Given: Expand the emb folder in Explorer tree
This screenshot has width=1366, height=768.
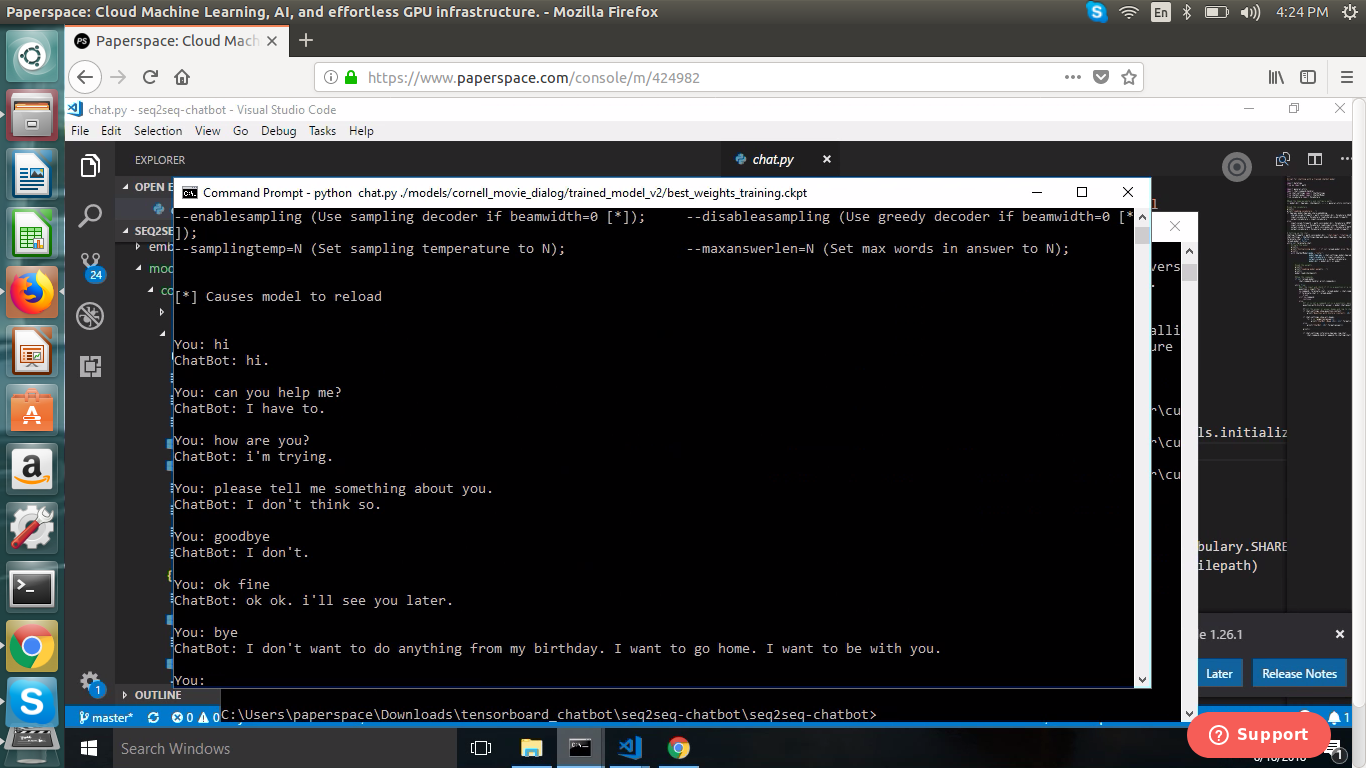Looking at the screenshot, I should [155, 247].
